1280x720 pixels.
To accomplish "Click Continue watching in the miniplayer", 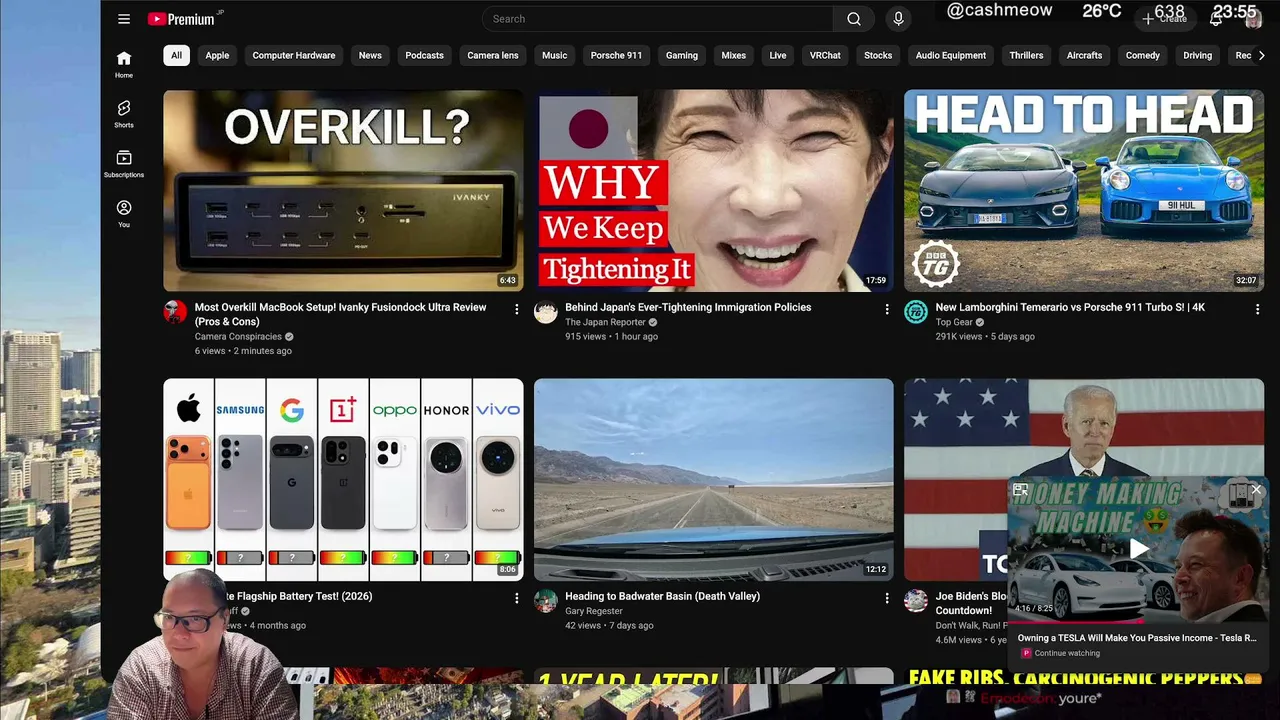I will click(x=1067, y=653).
